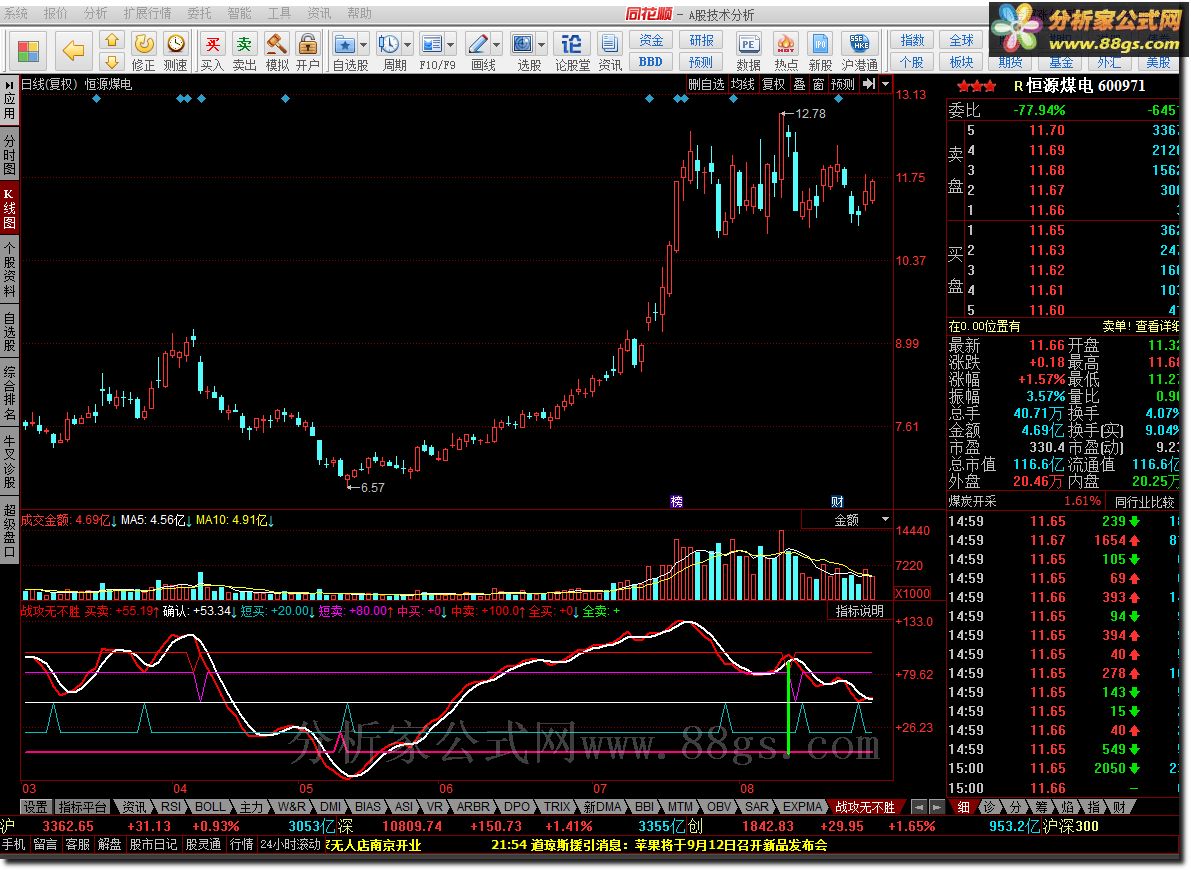Click the 指数 button
Image resolution: width=1191 pixels, height=870 pixels.
coord(911,40)
